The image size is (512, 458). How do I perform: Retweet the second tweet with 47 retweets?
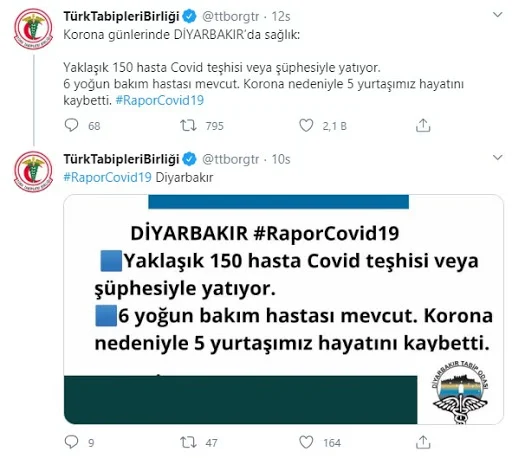click(x=188, y=442)
